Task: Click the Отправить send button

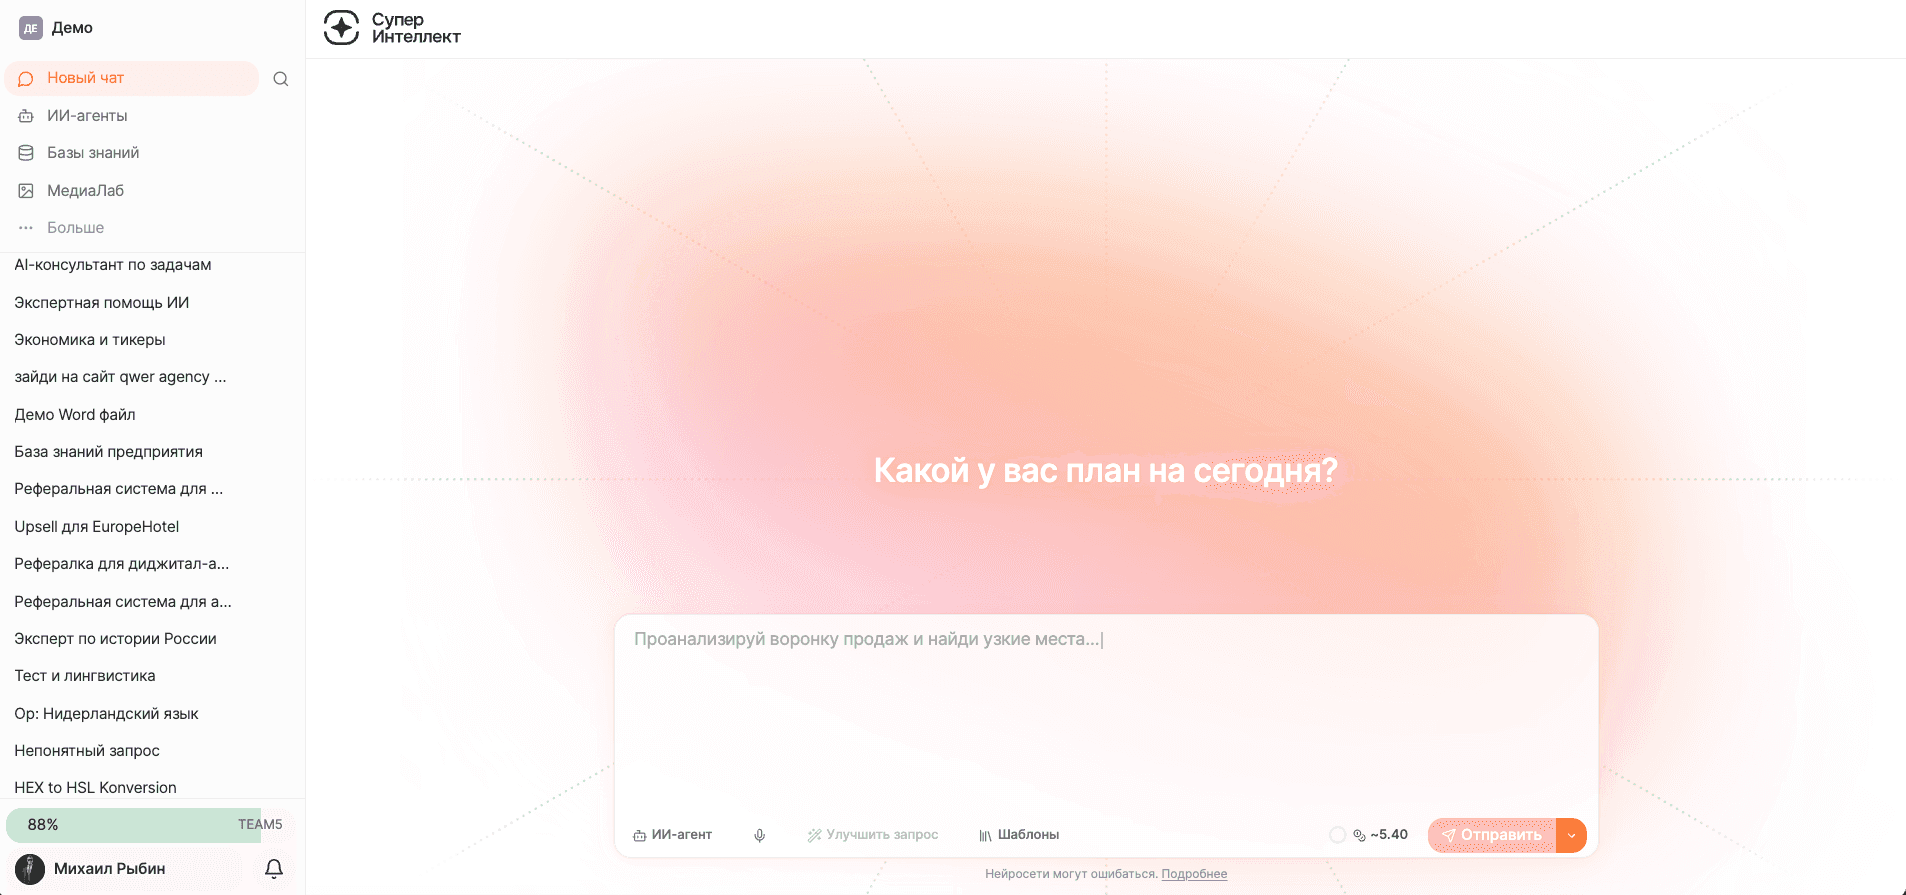Action: [1492, 835]
